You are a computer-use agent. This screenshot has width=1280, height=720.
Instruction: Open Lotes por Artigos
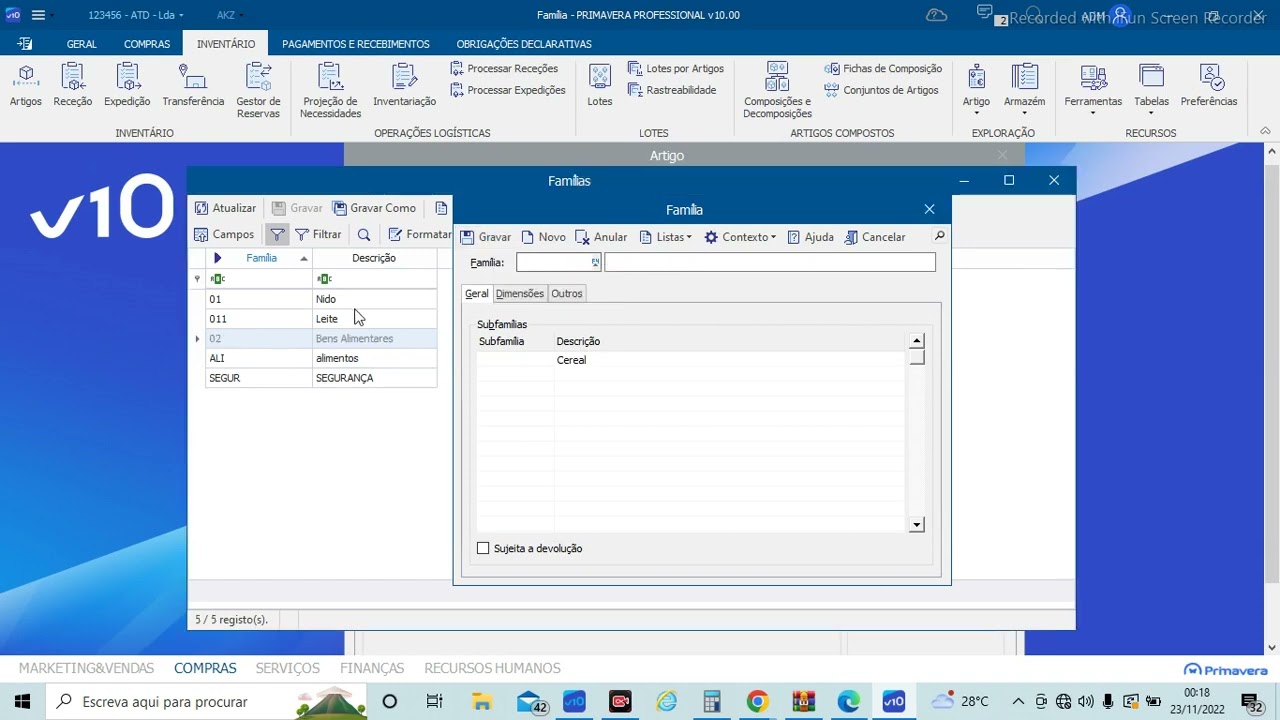[676, 69]
